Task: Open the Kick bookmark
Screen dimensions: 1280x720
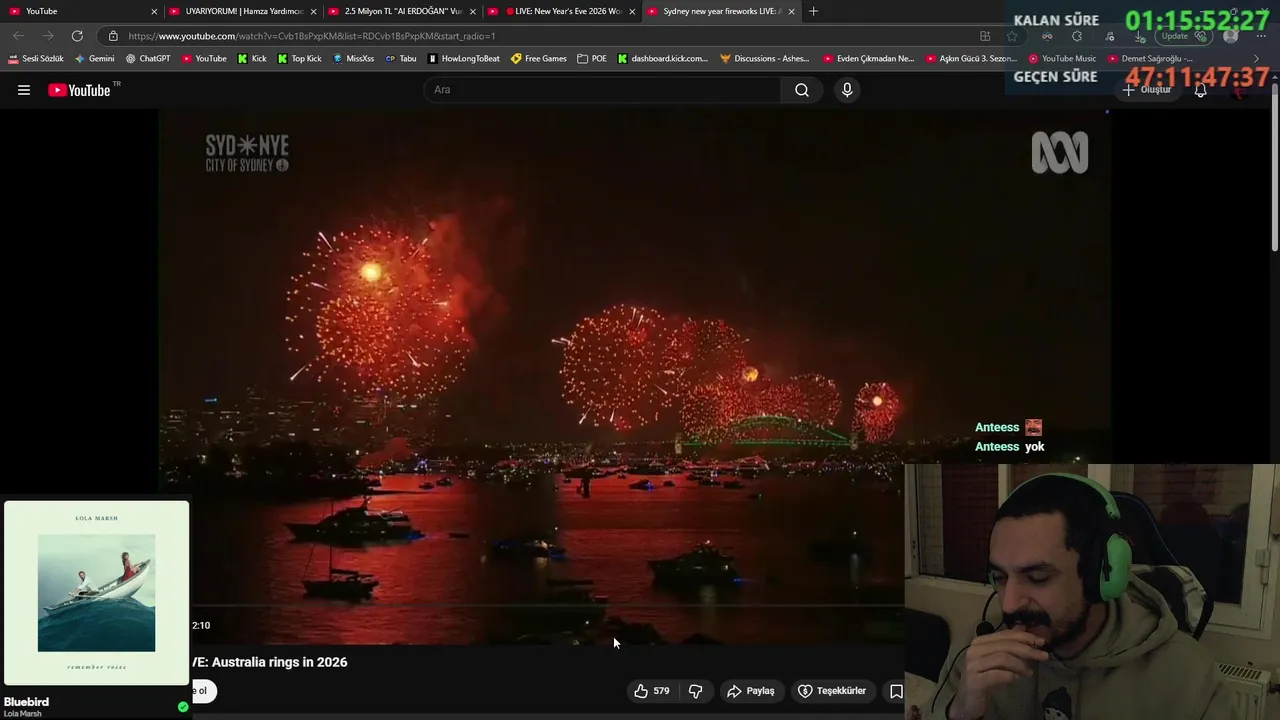Action: click(x=252, y=59)
